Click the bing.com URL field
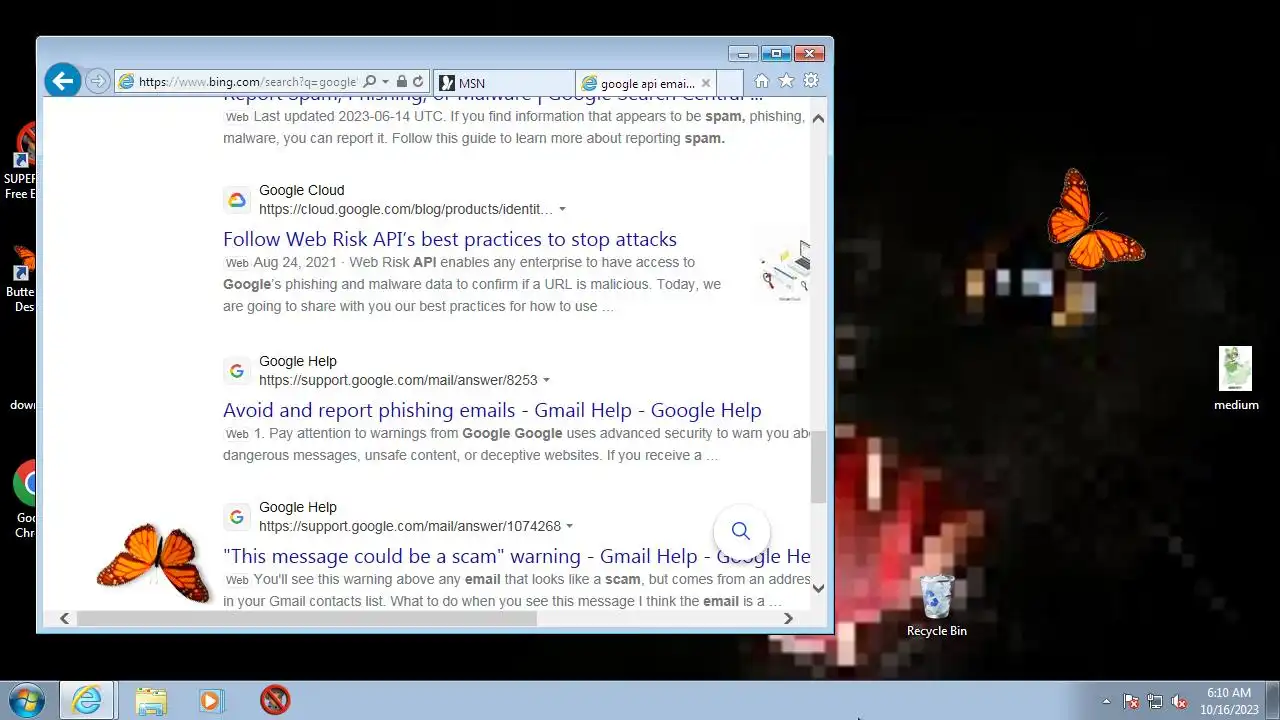1280x720 pixels. click(247, 82)
